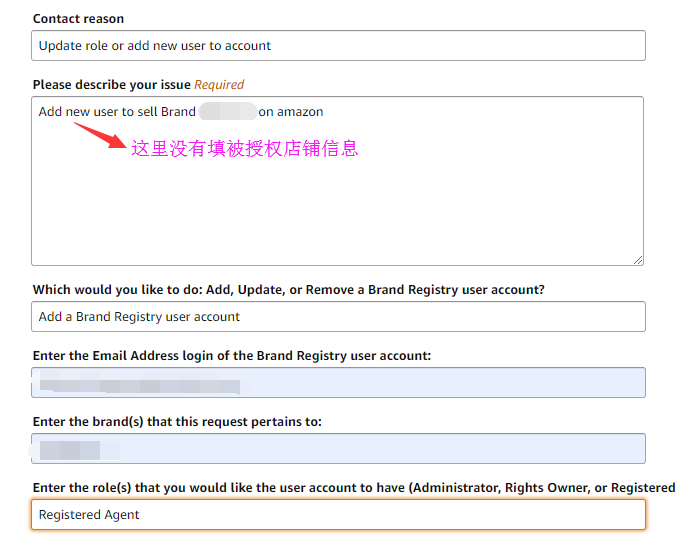Click the orange 'Required' indicator text
The height and width of the screenshot is (540, 677).
pos(219,85)
